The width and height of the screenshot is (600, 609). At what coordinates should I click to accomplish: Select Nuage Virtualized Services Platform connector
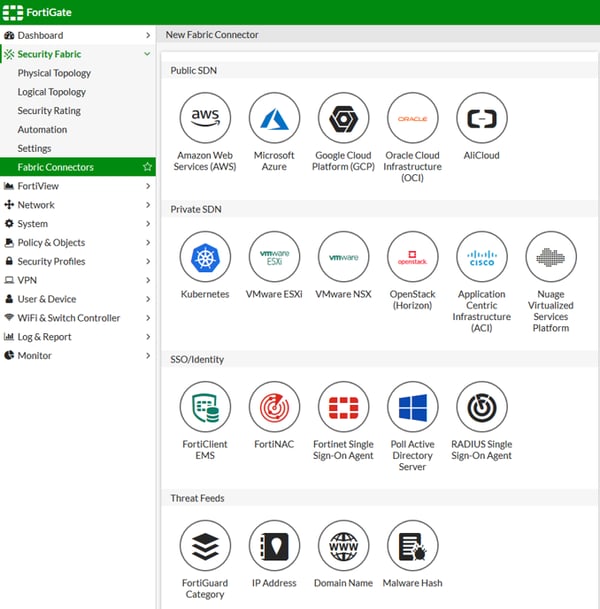click(551, 257)
